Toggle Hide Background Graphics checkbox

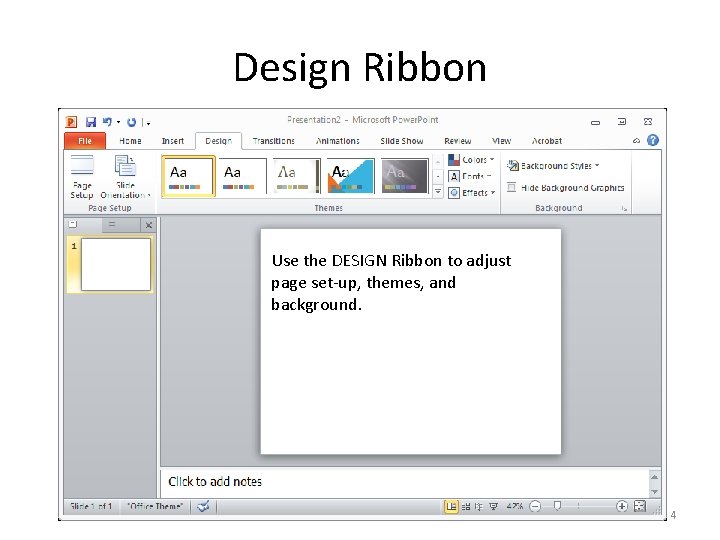512,187
